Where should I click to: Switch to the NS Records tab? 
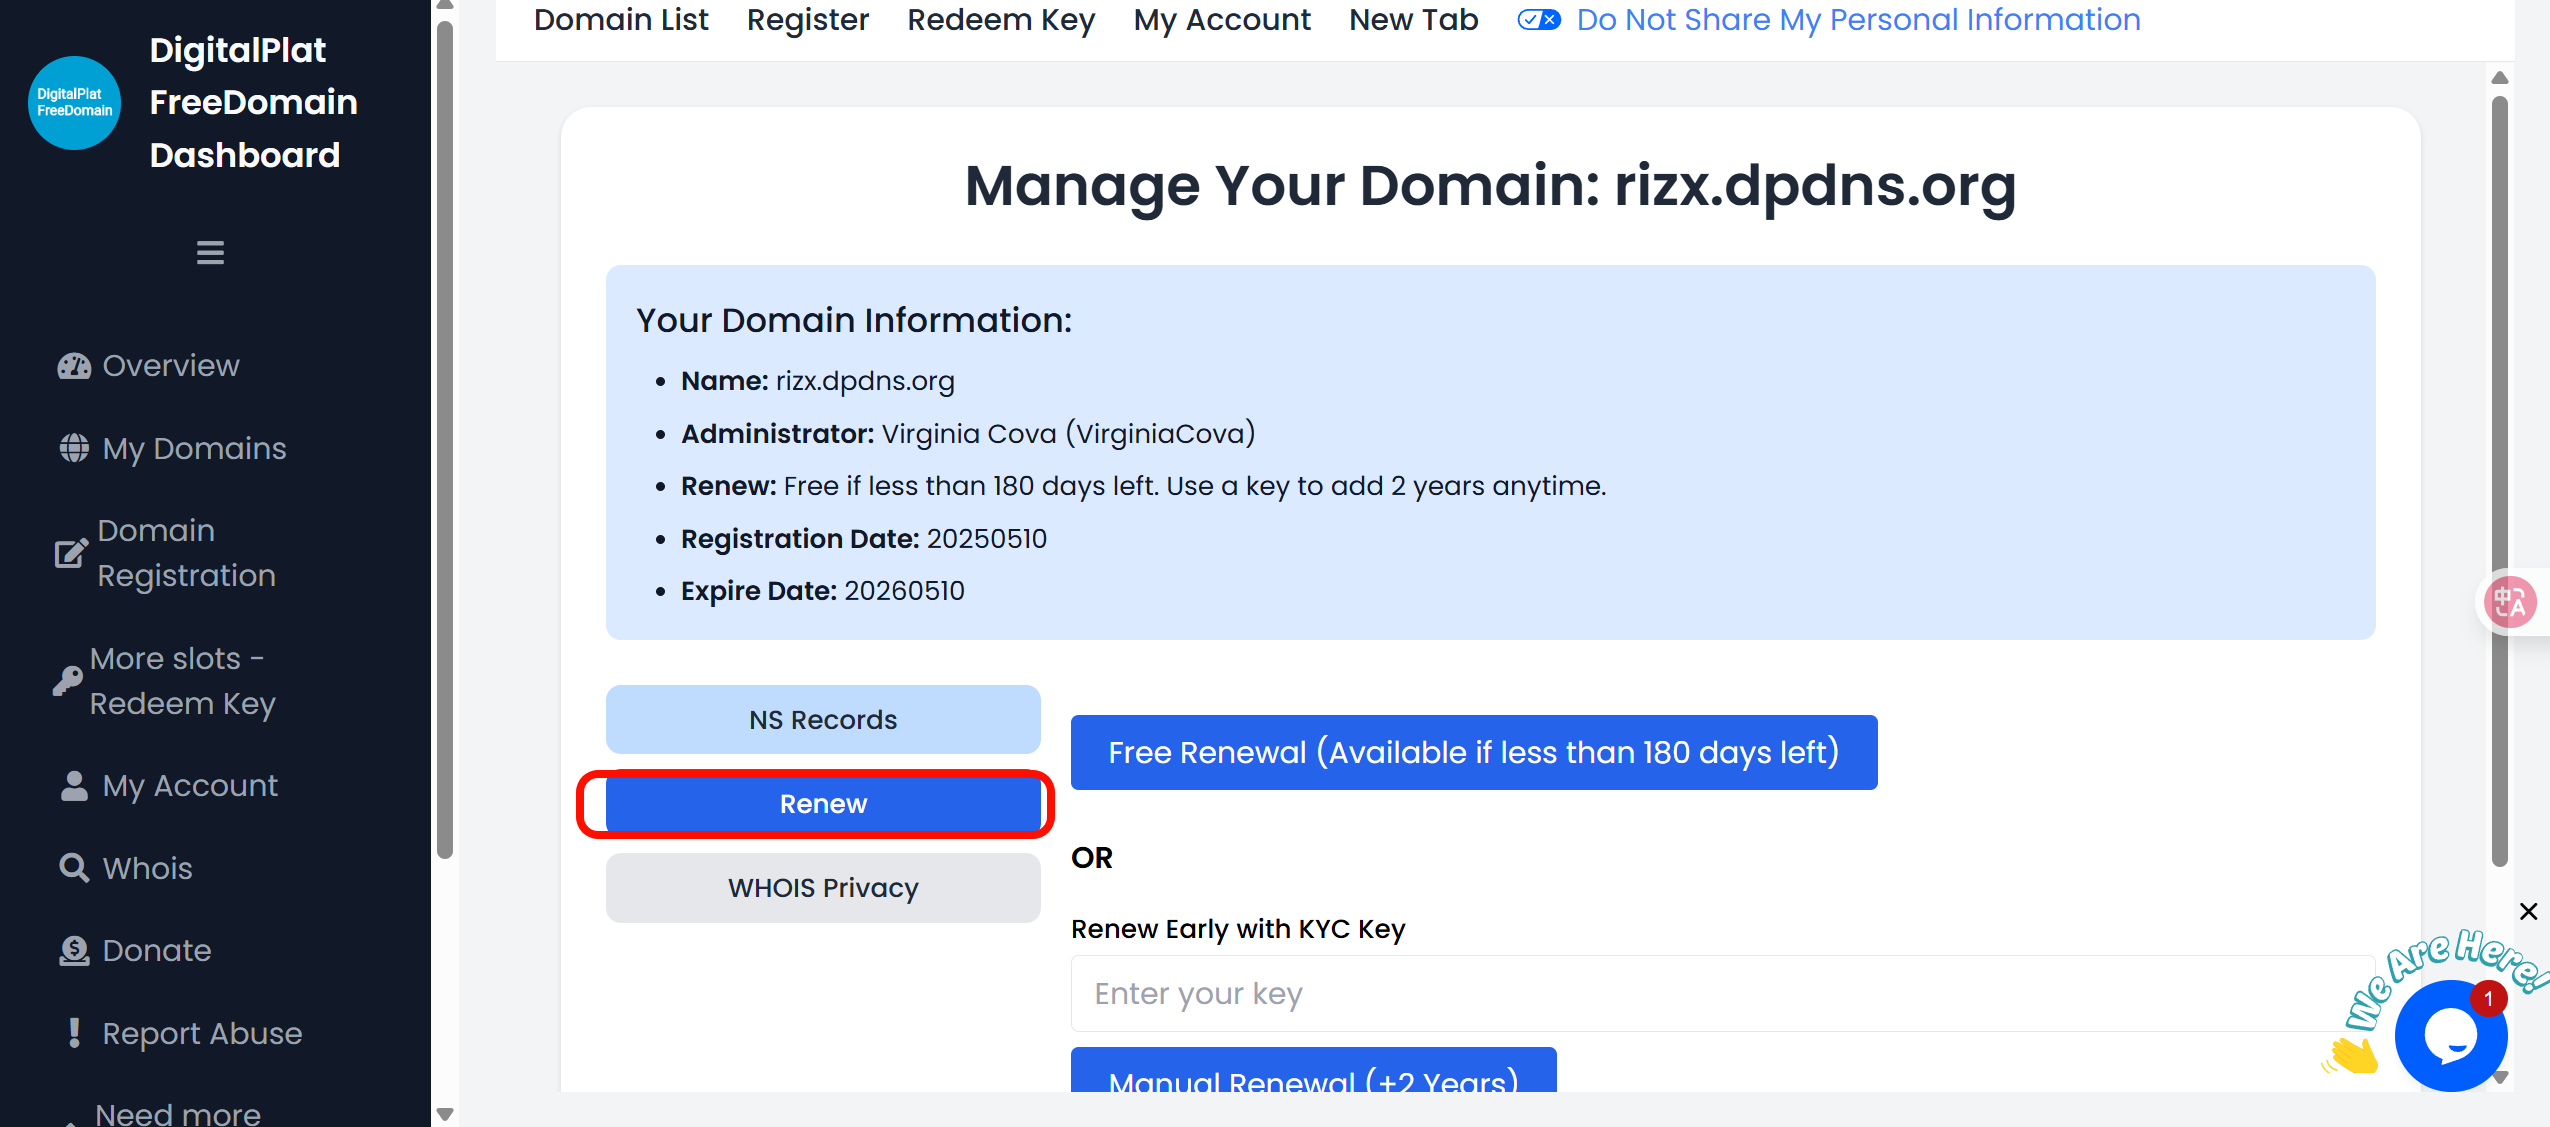click(x=823, y=720)
